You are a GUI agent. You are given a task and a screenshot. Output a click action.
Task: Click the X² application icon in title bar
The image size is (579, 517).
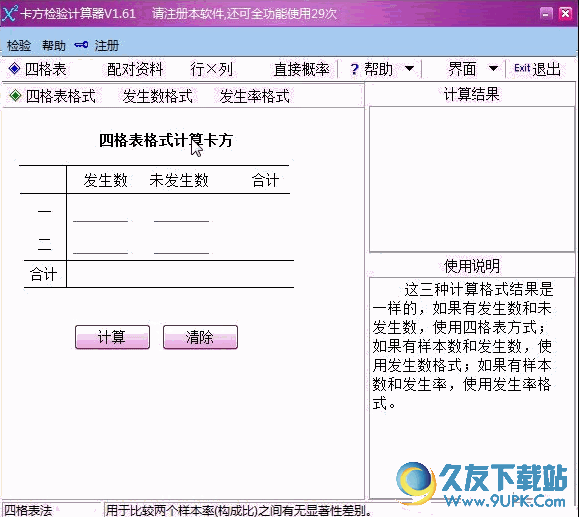point(10,14)
